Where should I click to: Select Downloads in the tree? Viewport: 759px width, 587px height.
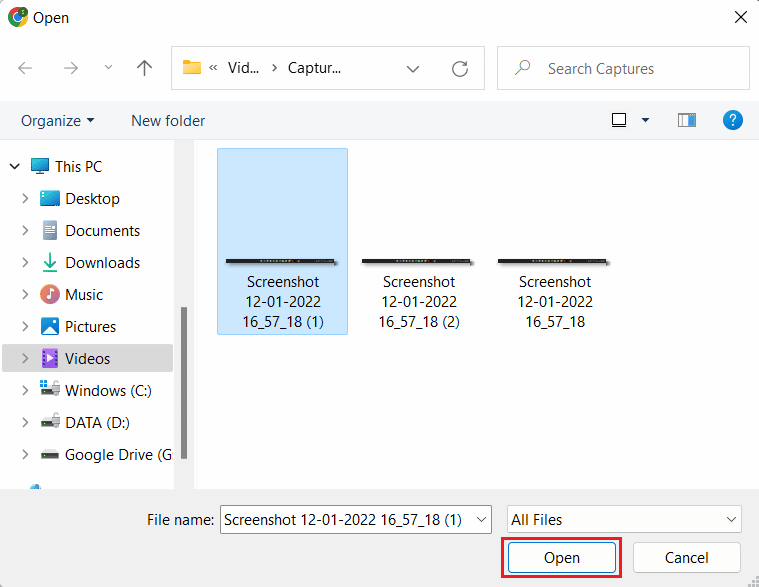[x=102, y=262]
